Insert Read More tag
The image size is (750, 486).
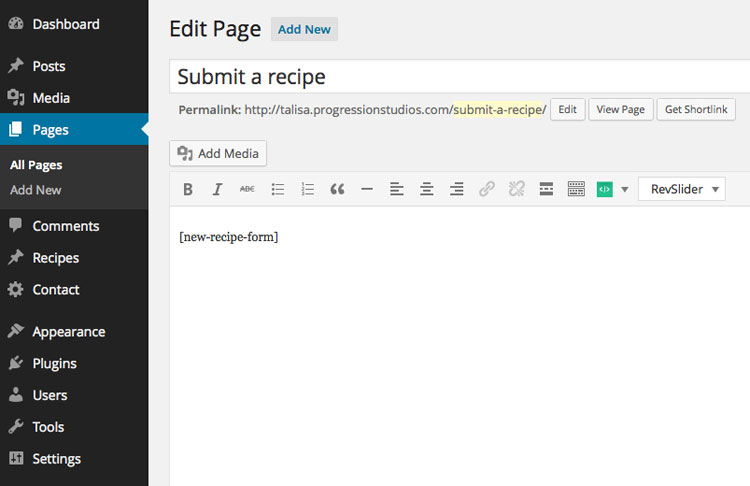click(546, 189)
